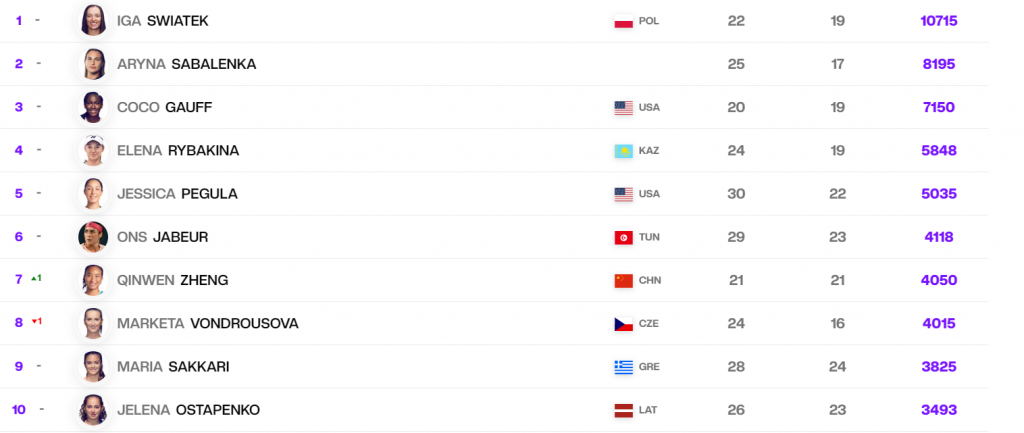The width and height of the screenshot is (1024, 433).
Task: Click the USA flag next to Jessica Pegula
Action: coord(624,194)
